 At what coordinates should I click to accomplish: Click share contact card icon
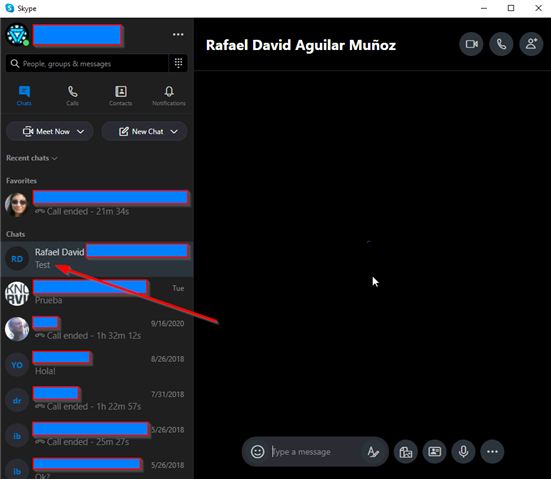point(435,452)
